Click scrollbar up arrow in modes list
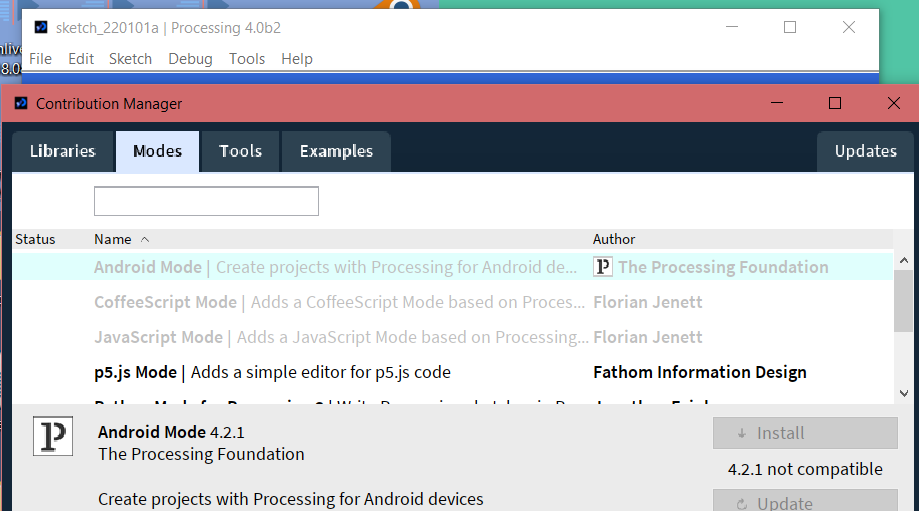This screenshot has width=919, height=511. coord(904,260)
